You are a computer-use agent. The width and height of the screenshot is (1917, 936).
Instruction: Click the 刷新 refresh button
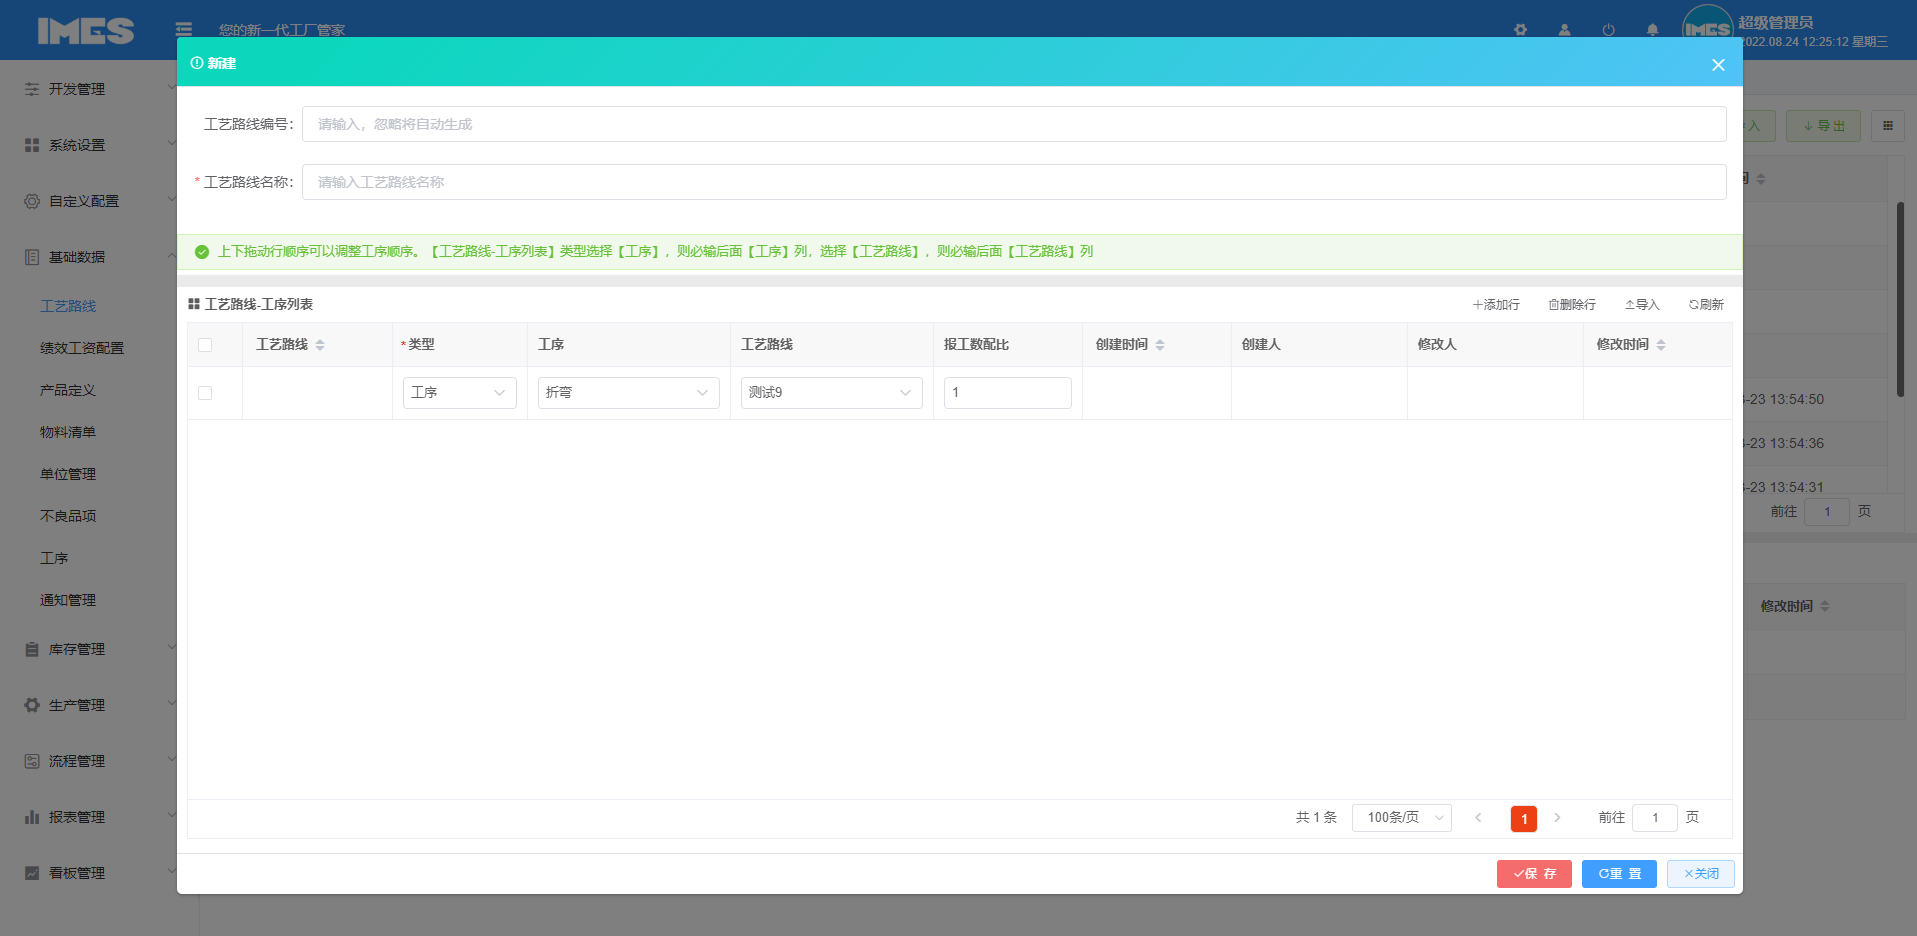tap(1706, 305)
